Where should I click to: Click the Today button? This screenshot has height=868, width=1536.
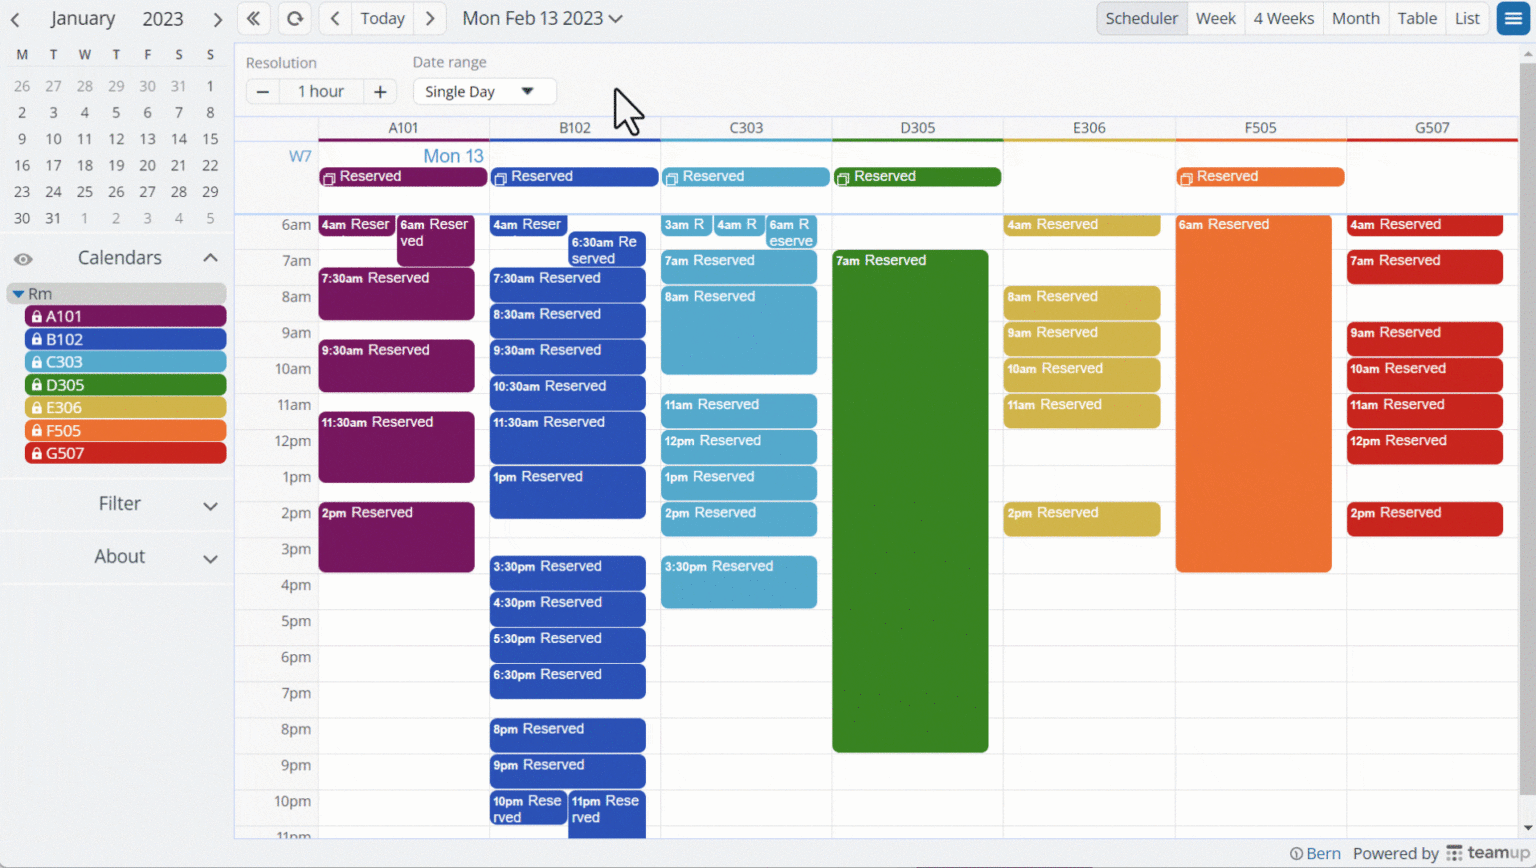382,18
